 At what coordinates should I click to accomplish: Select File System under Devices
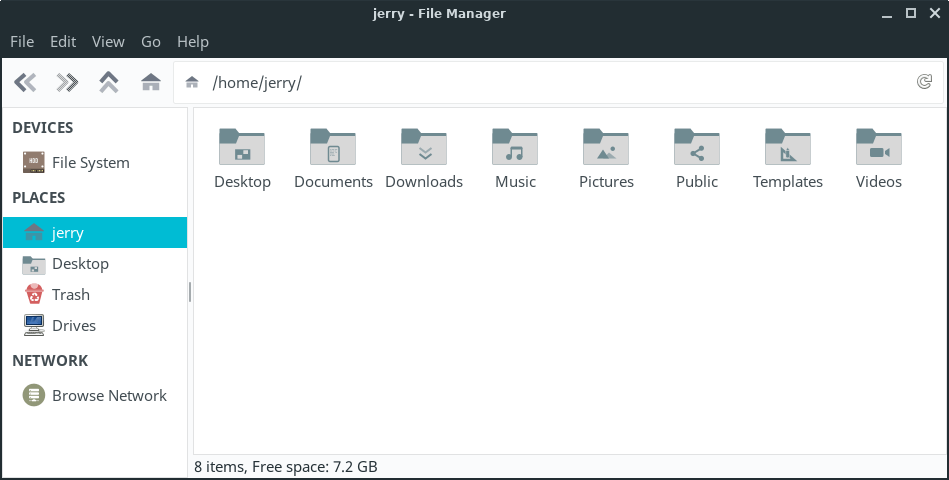click(90, 163)
